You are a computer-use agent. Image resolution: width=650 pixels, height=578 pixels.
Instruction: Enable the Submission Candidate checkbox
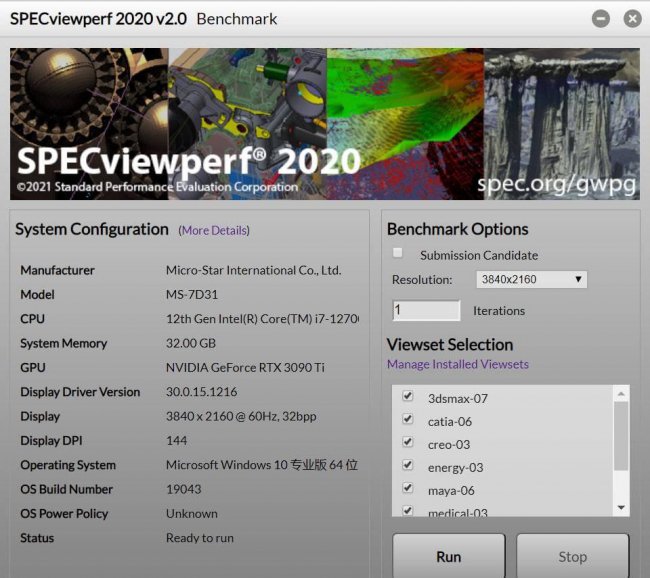pyautogui.click(x=398, y=253)
